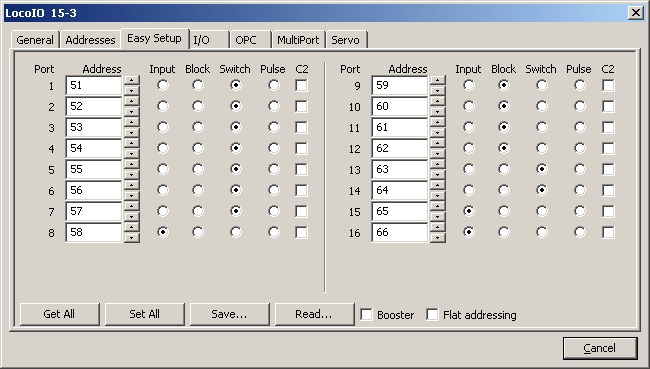Set port 13 to Block
This screenshot has height=369, width=650.
(x=504, y=169)
